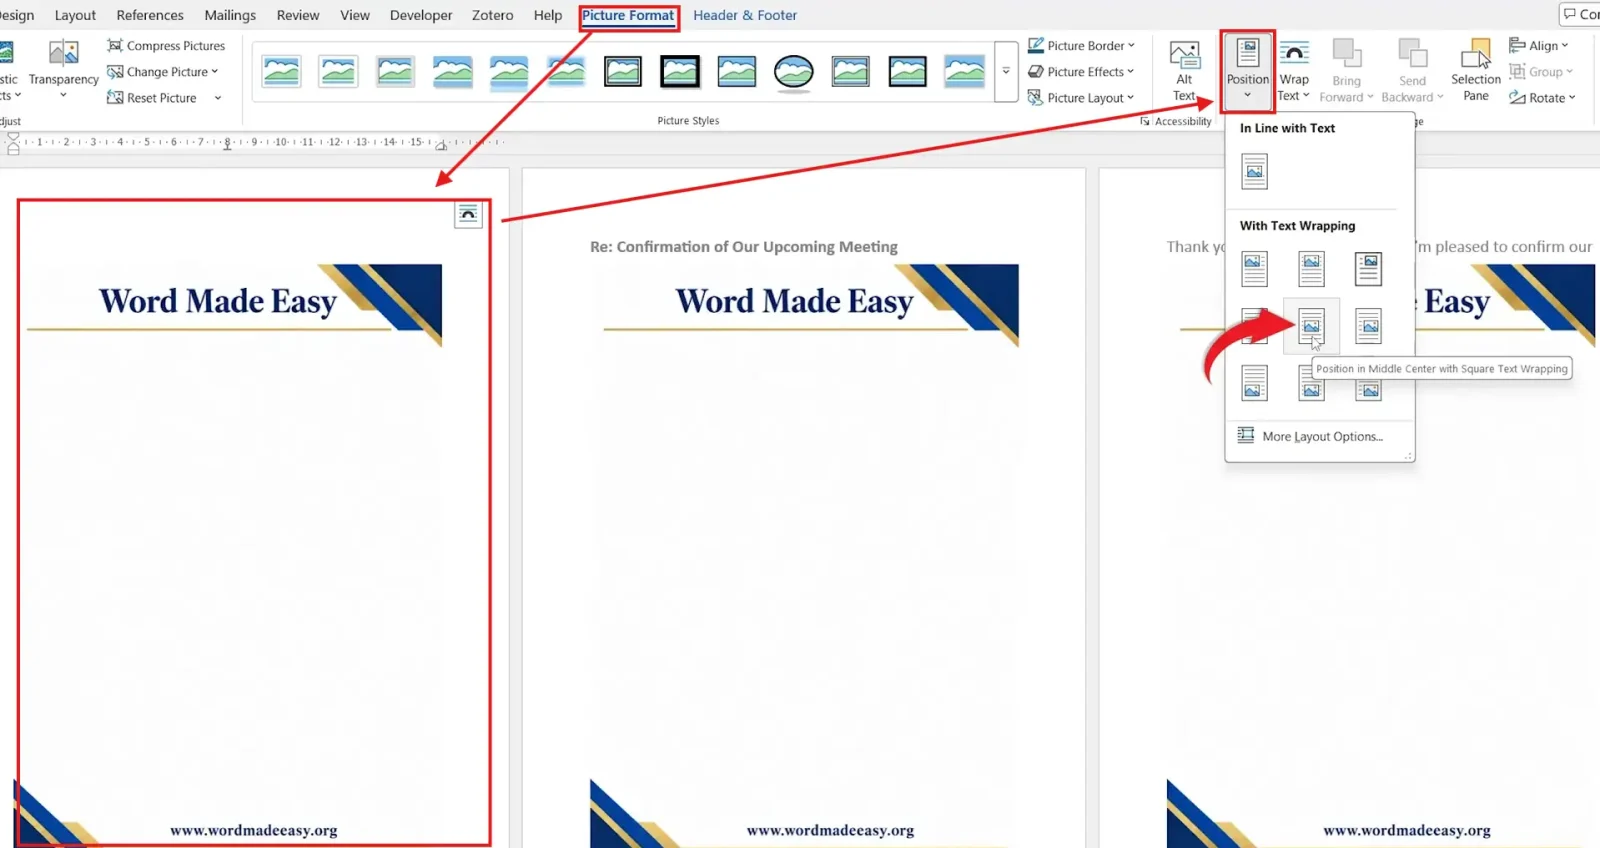Open the Wrap Text dropdown
This screenshot has width=1600, height=848.
coord(1294,71)
